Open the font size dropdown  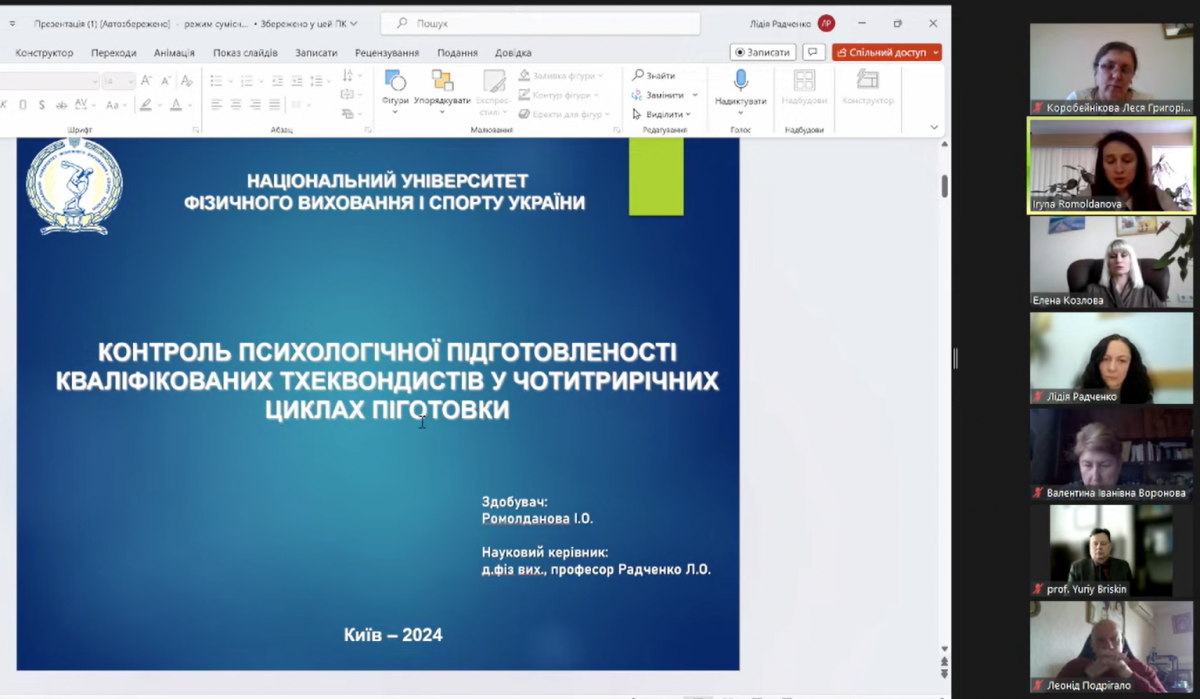click(x=131, y=81)
